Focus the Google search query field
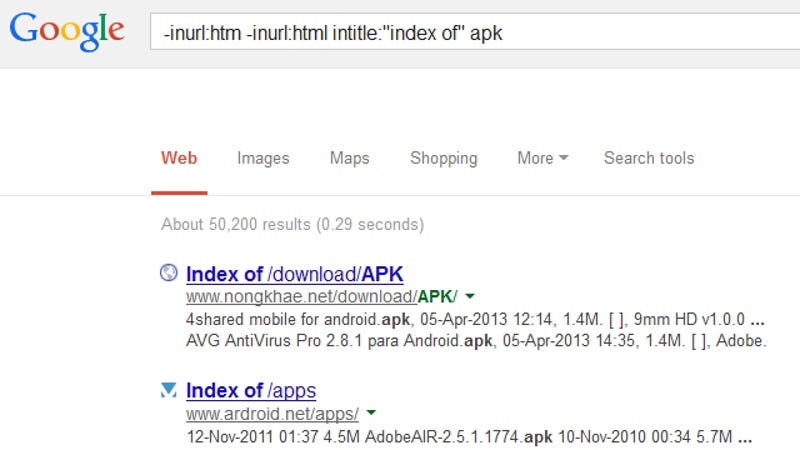Viewport: 800px width, 450px height. tap(475, 32)
